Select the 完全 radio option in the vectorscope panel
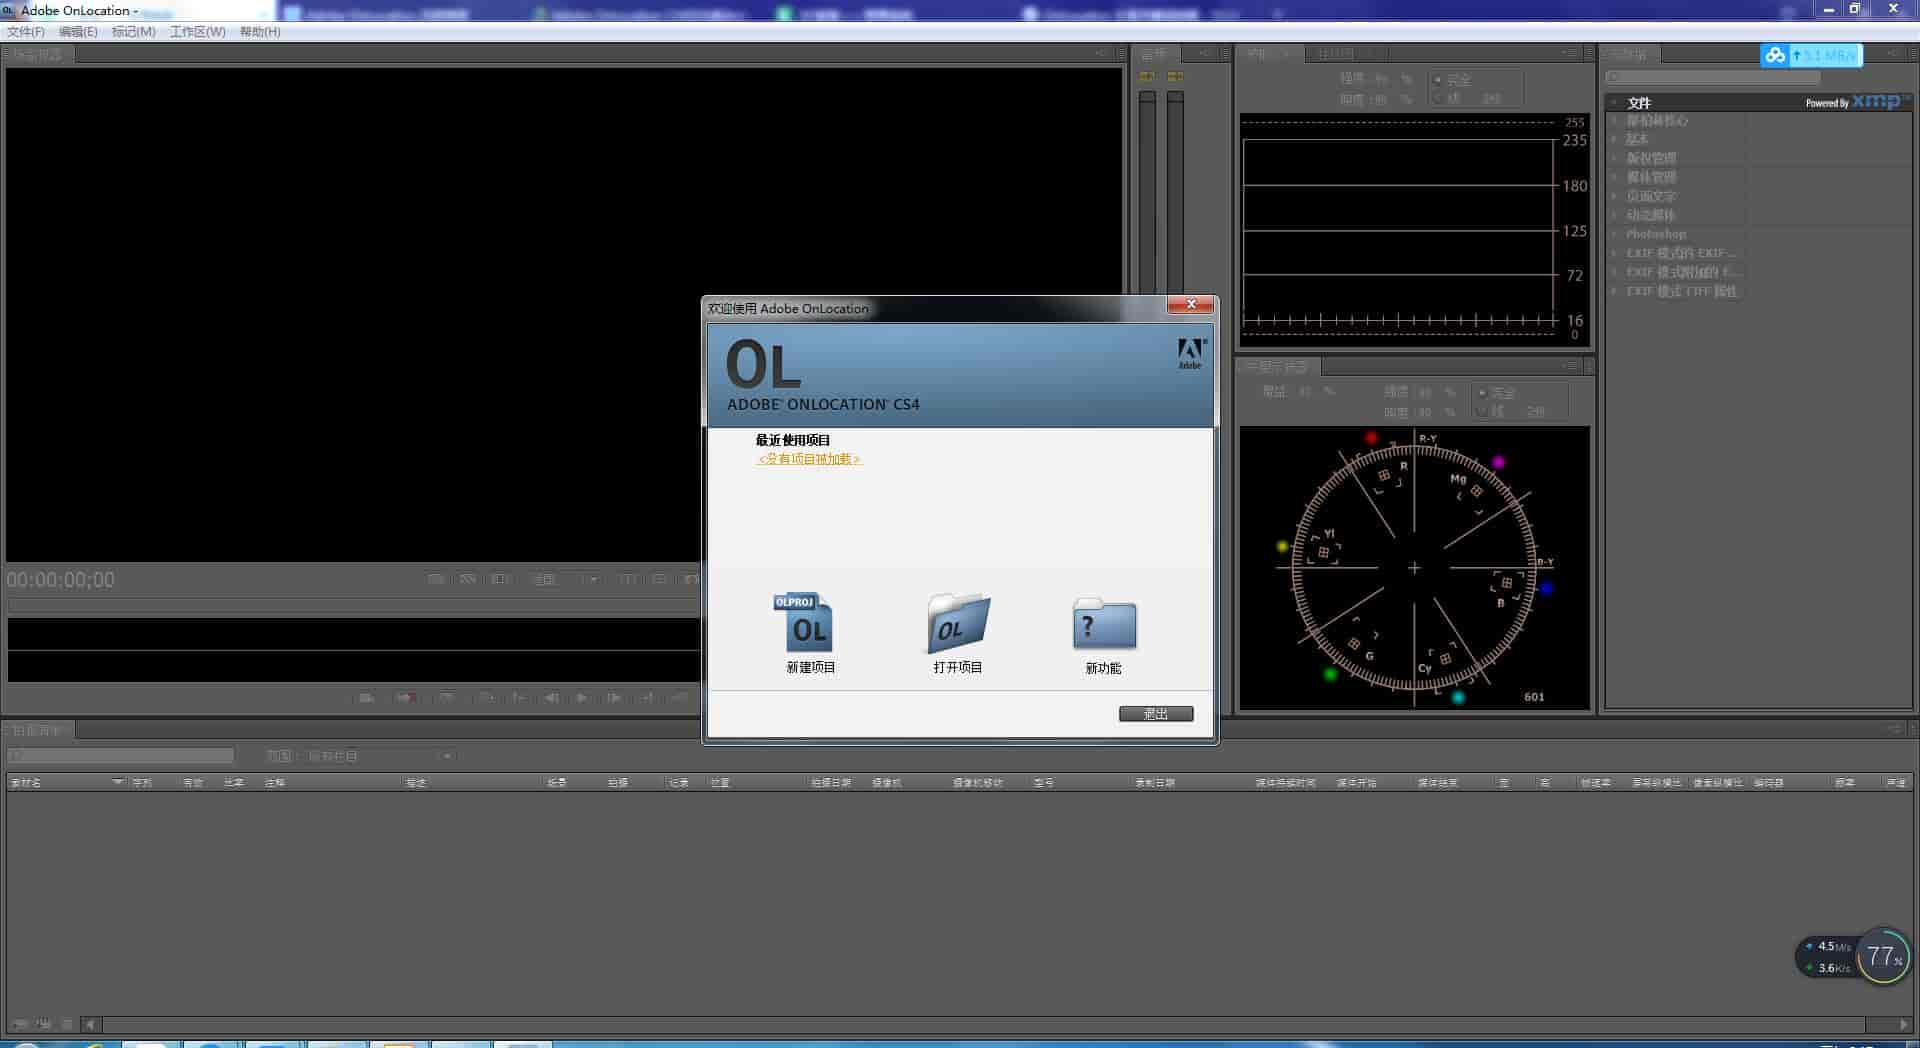The image size is (1920, 1048). pos(1482,392)
